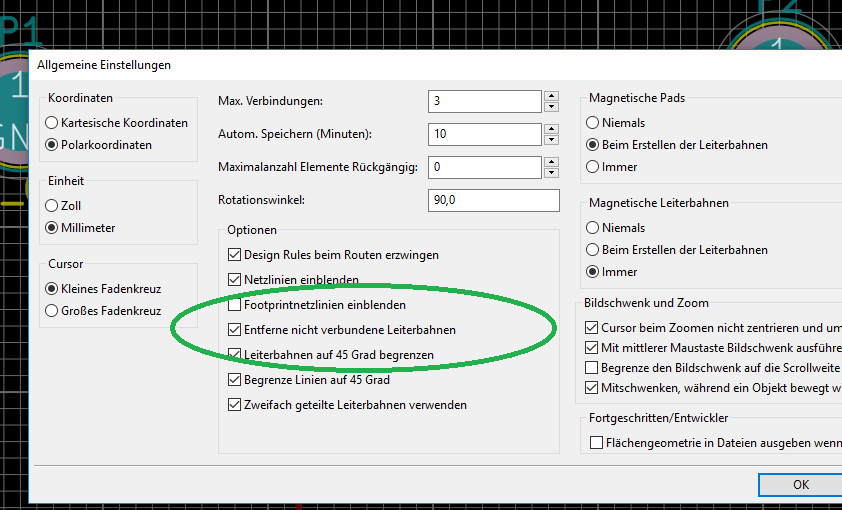
Task: Confirm settings with the OK button
Action: click(800, 485)
